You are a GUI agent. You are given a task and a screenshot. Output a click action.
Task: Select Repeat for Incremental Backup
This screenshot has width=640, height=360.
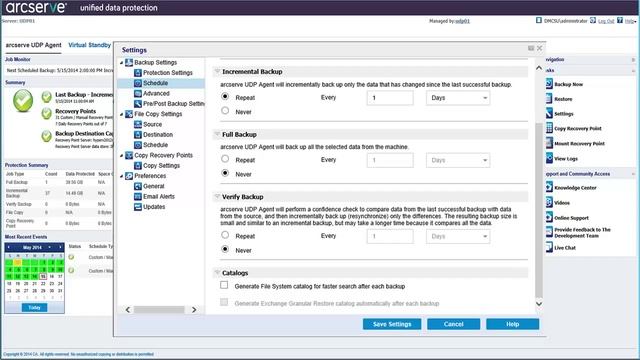(x=225, y=97)
